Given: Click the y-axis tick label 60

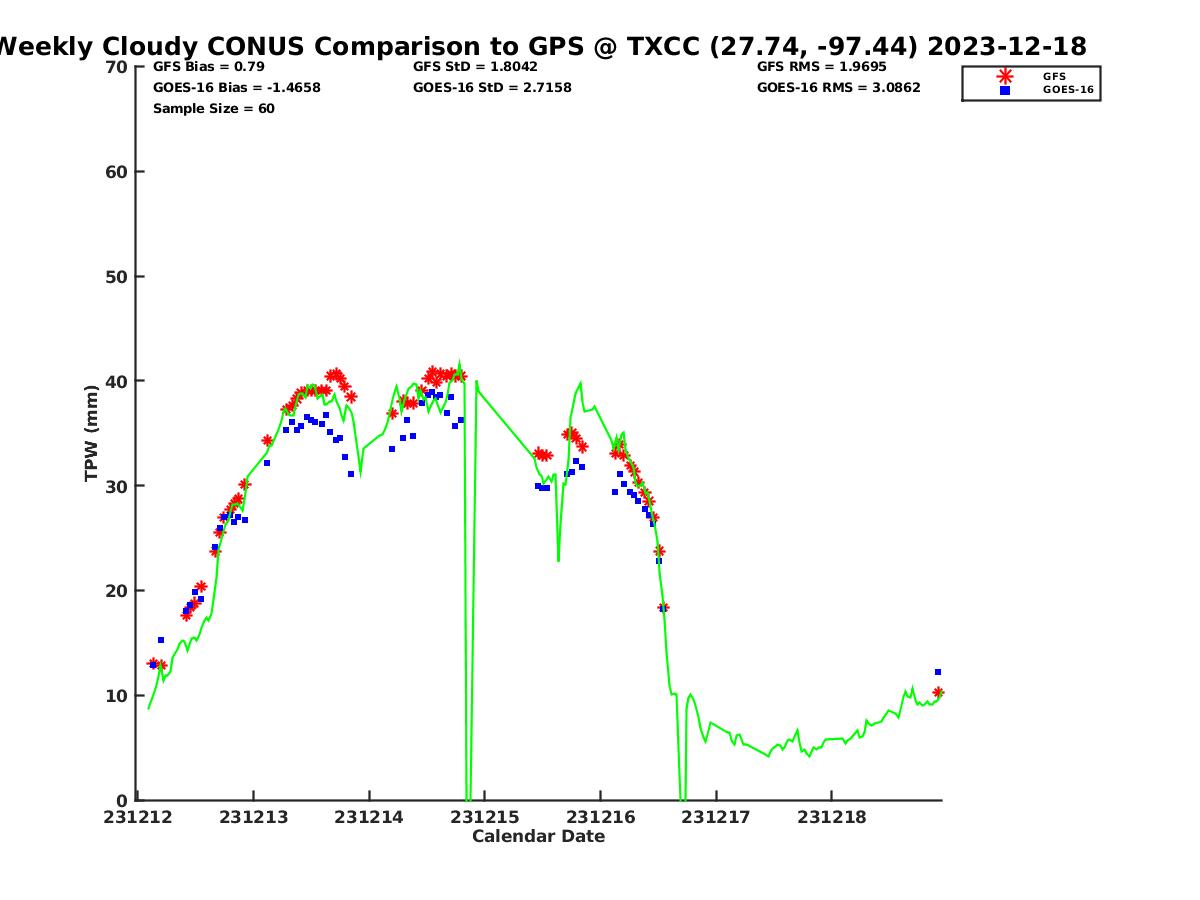Looking at the screenshot, I should (x=117, y=172).
